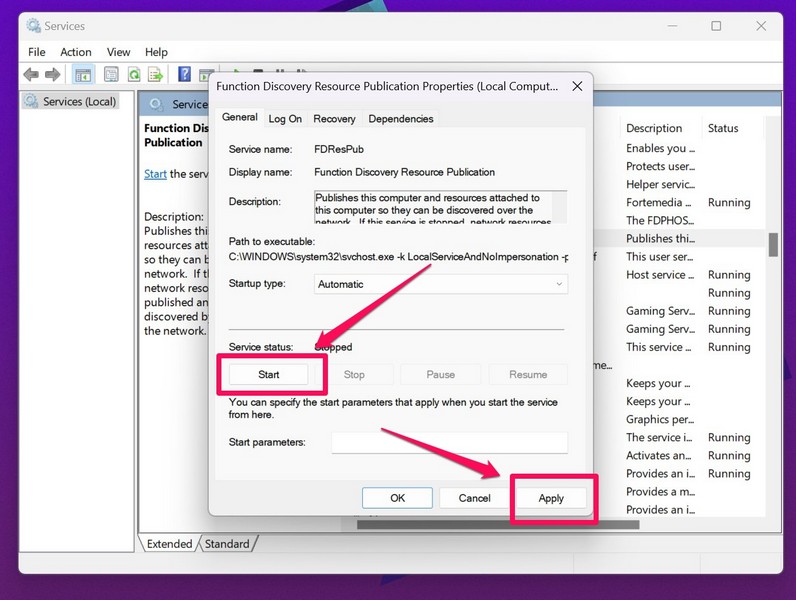Image resolution: width=796 pixels, height=600 pixels.
Task: Focus the Start parameters text field
Action: click(449, 442)
